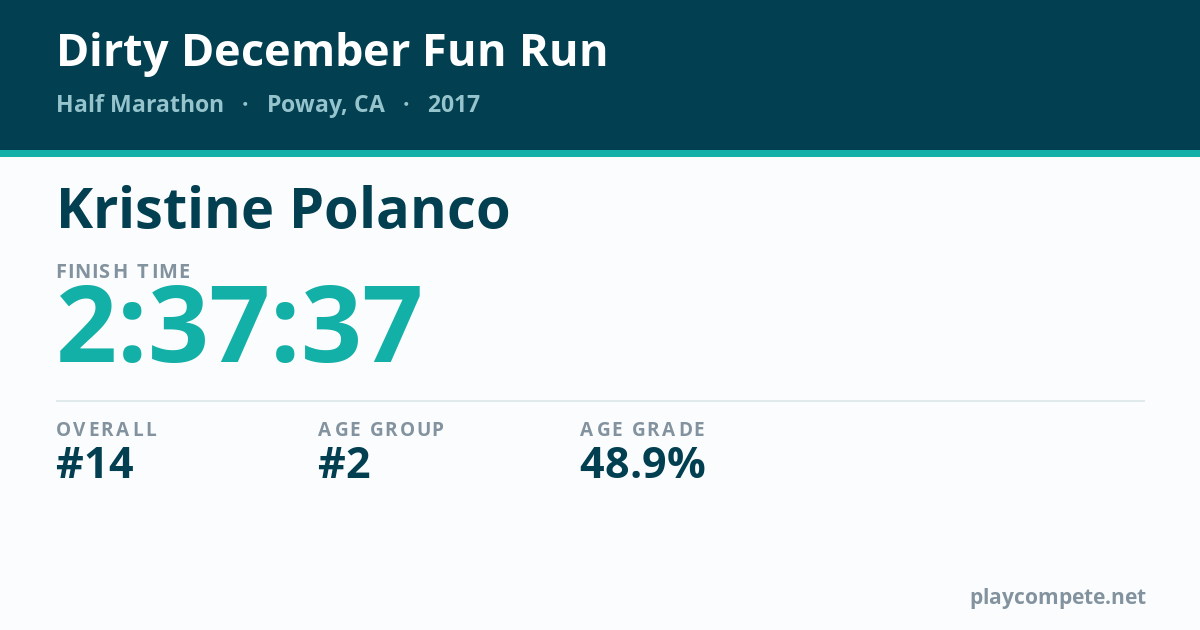Click the AGE GRADE heading
Viewport: 1200px width, 630px height.
tap(643, 429)
